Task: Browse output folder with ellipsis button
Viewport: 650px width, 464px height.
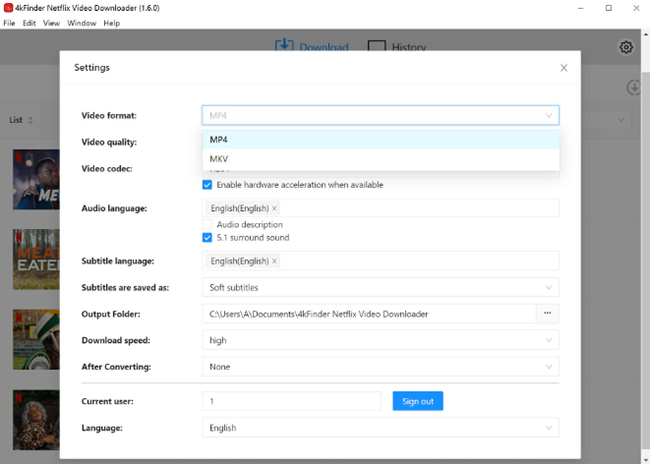Action: coord(547,313)
